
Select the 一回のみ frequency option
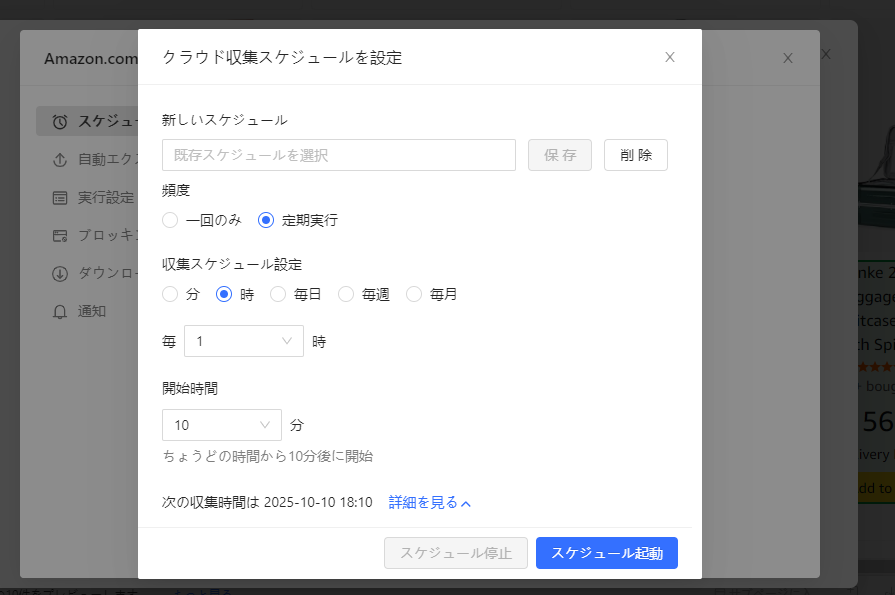[170, 220]
